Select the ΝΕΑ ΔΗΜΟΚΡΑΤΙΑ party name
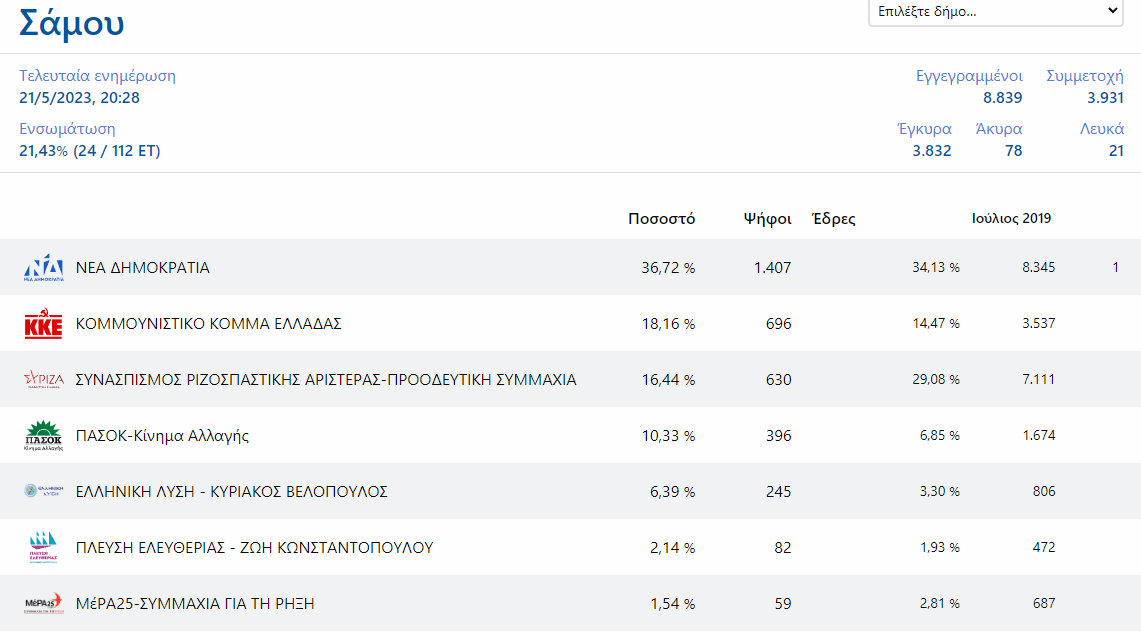 pyautogui.click(x=143, y=268)
